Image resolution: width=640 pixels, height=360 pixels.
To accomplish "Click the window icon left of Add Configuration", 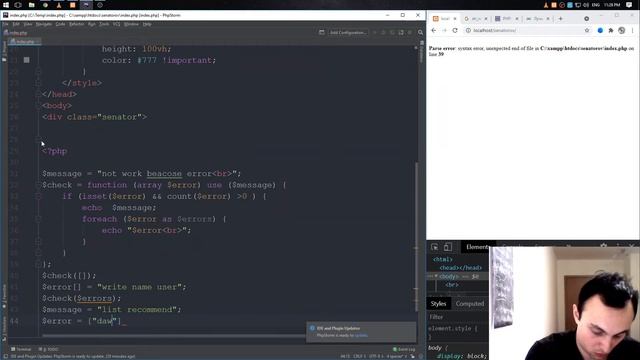I will point(322,32).
